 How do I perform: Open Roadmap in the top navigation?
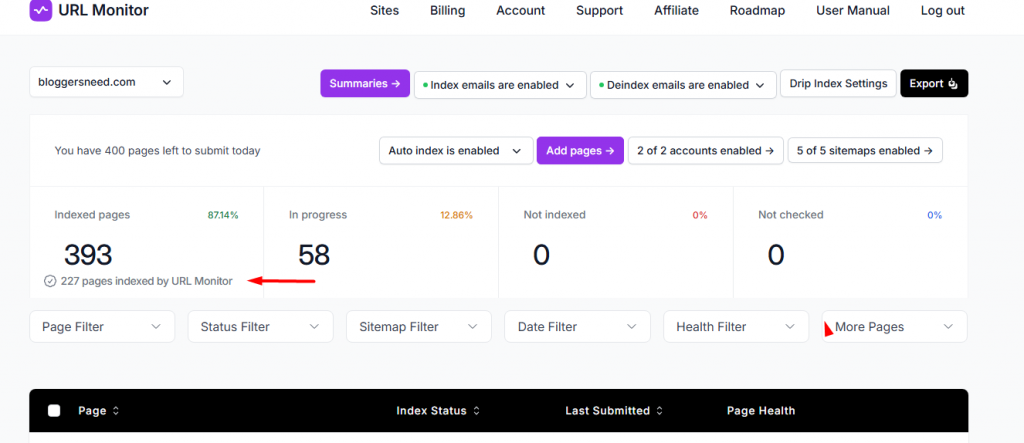[758, 10]
